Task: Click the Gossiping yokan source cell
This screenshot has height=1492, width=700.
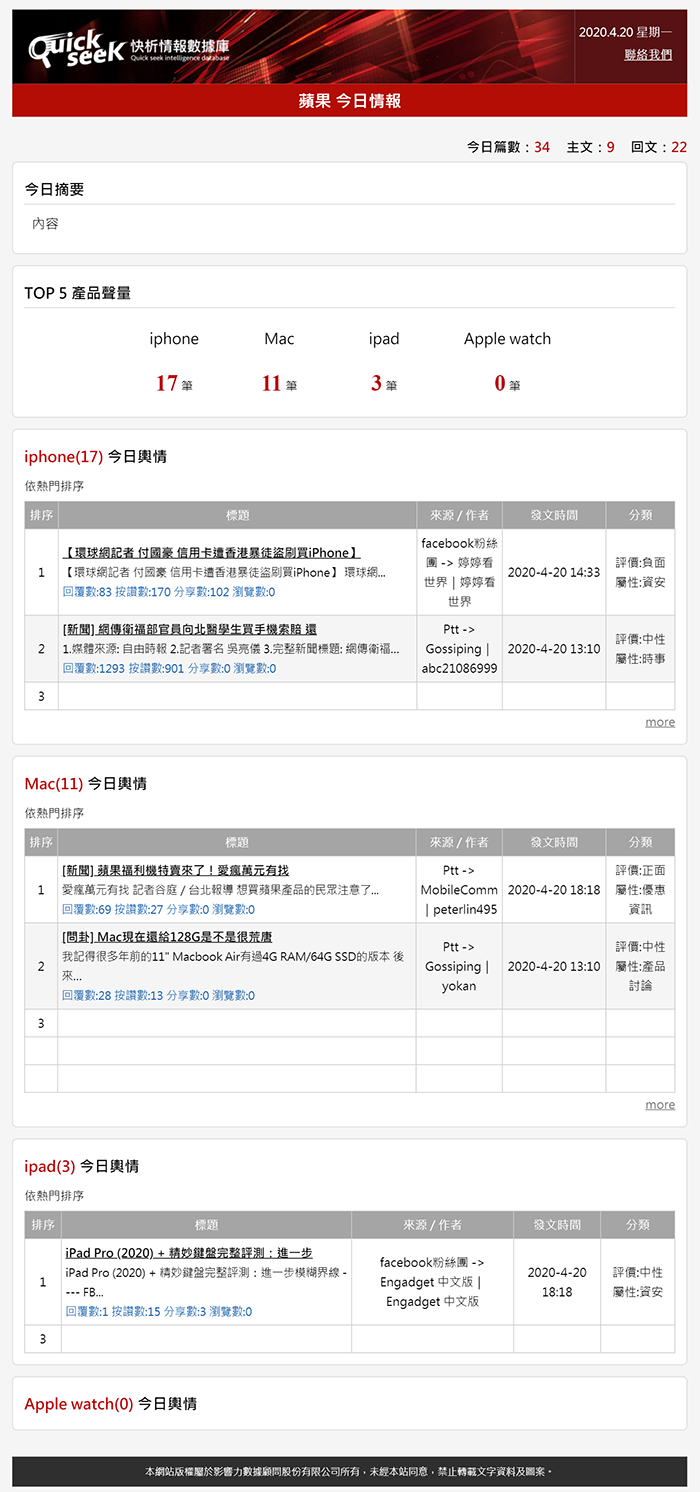Action: [460, 966]
